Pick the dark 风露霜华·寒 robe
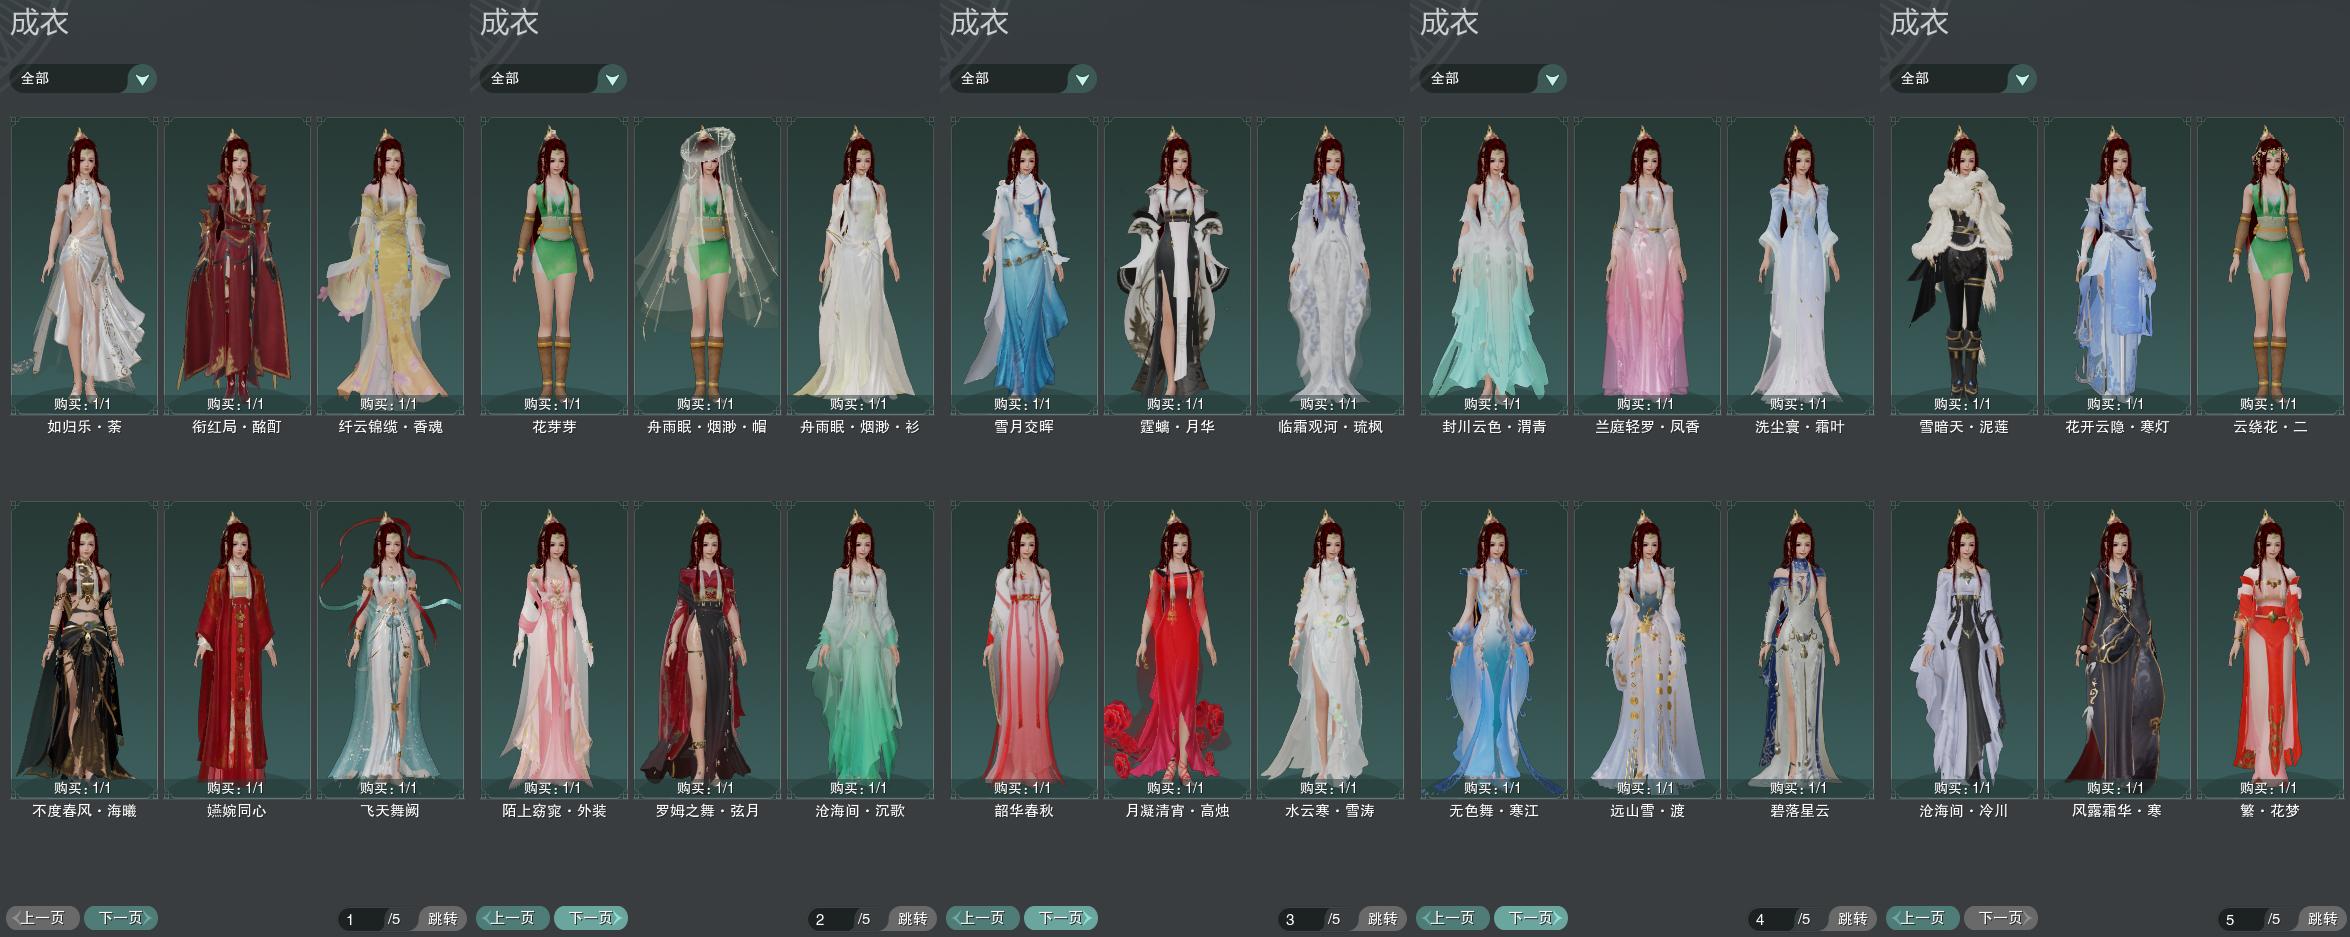The width and height of the screenshot is (2350, 937). 2117,649
